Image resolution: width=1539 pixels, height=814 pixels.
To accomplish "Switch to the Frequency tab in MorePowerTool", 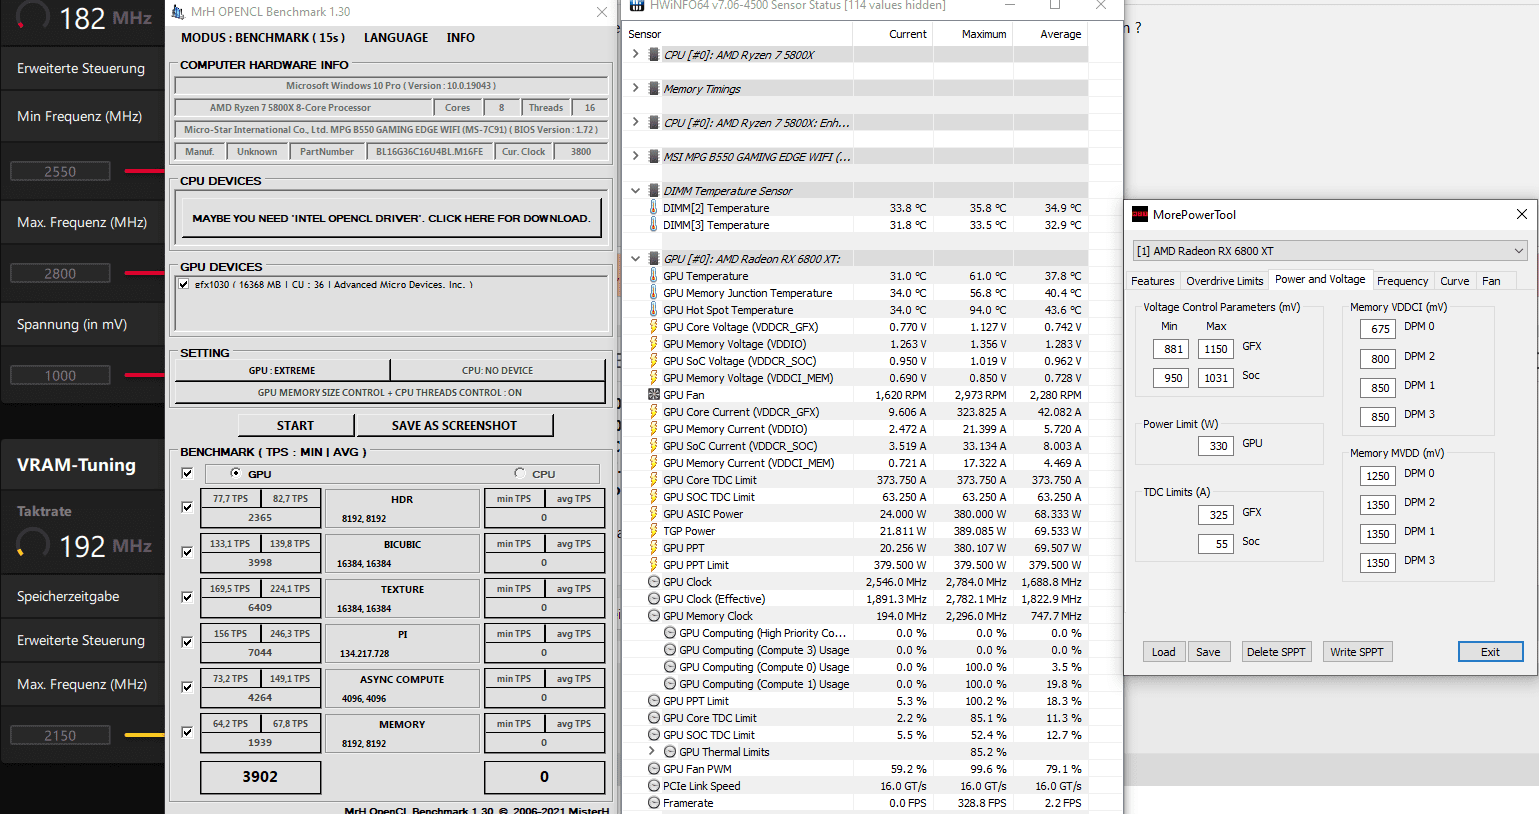I will tap(1402, 281).
